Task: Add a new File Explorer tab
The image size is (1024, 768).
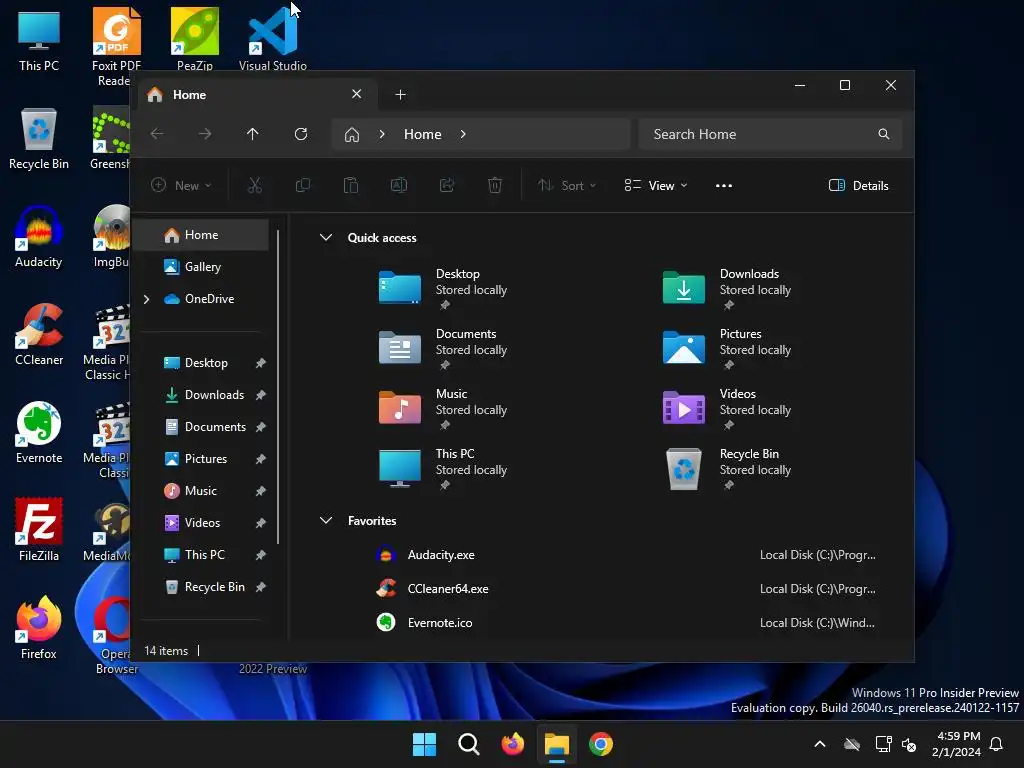Action: click(x=400, y=95)
